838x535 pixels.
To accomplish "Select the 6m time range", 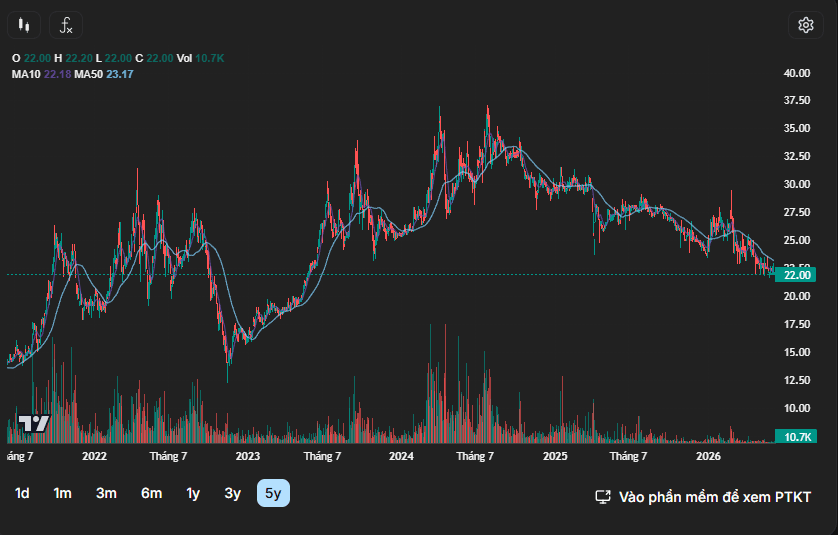I will (152, 493).
